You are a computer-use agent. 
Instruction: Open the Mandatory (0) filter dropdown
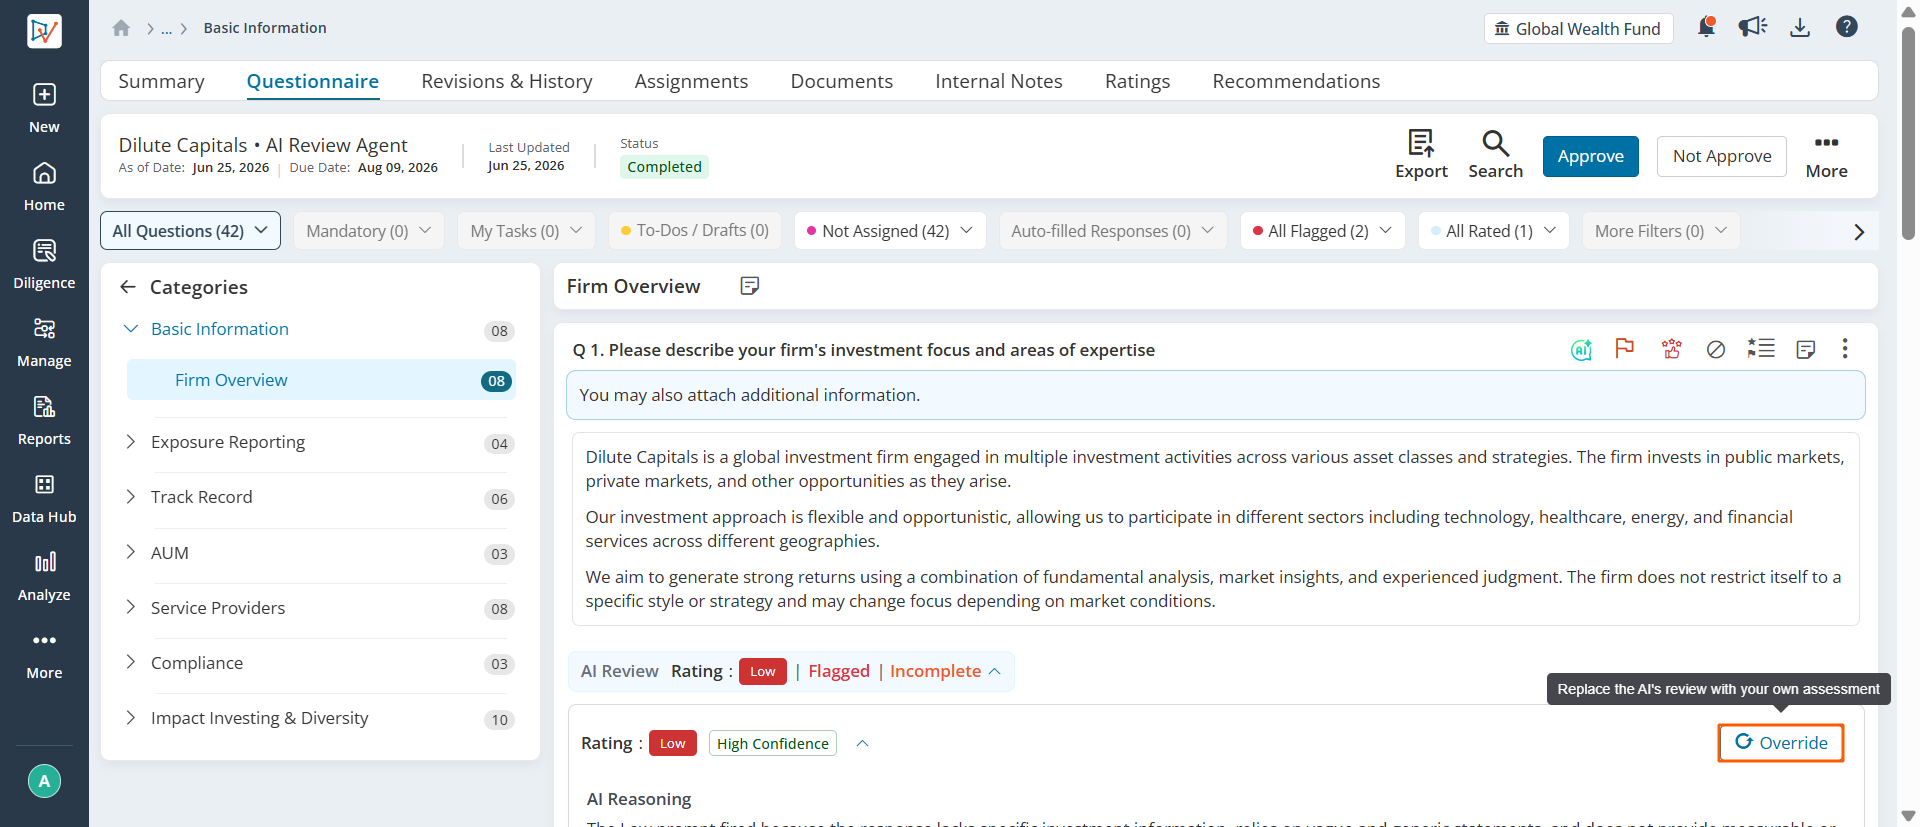pyautogui.click(x=369, y=231)
